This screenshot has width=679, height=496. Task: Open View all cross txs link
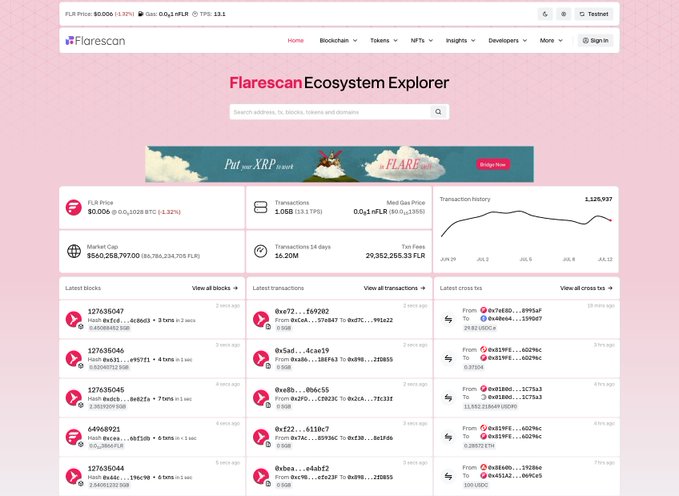pos(586,288)
